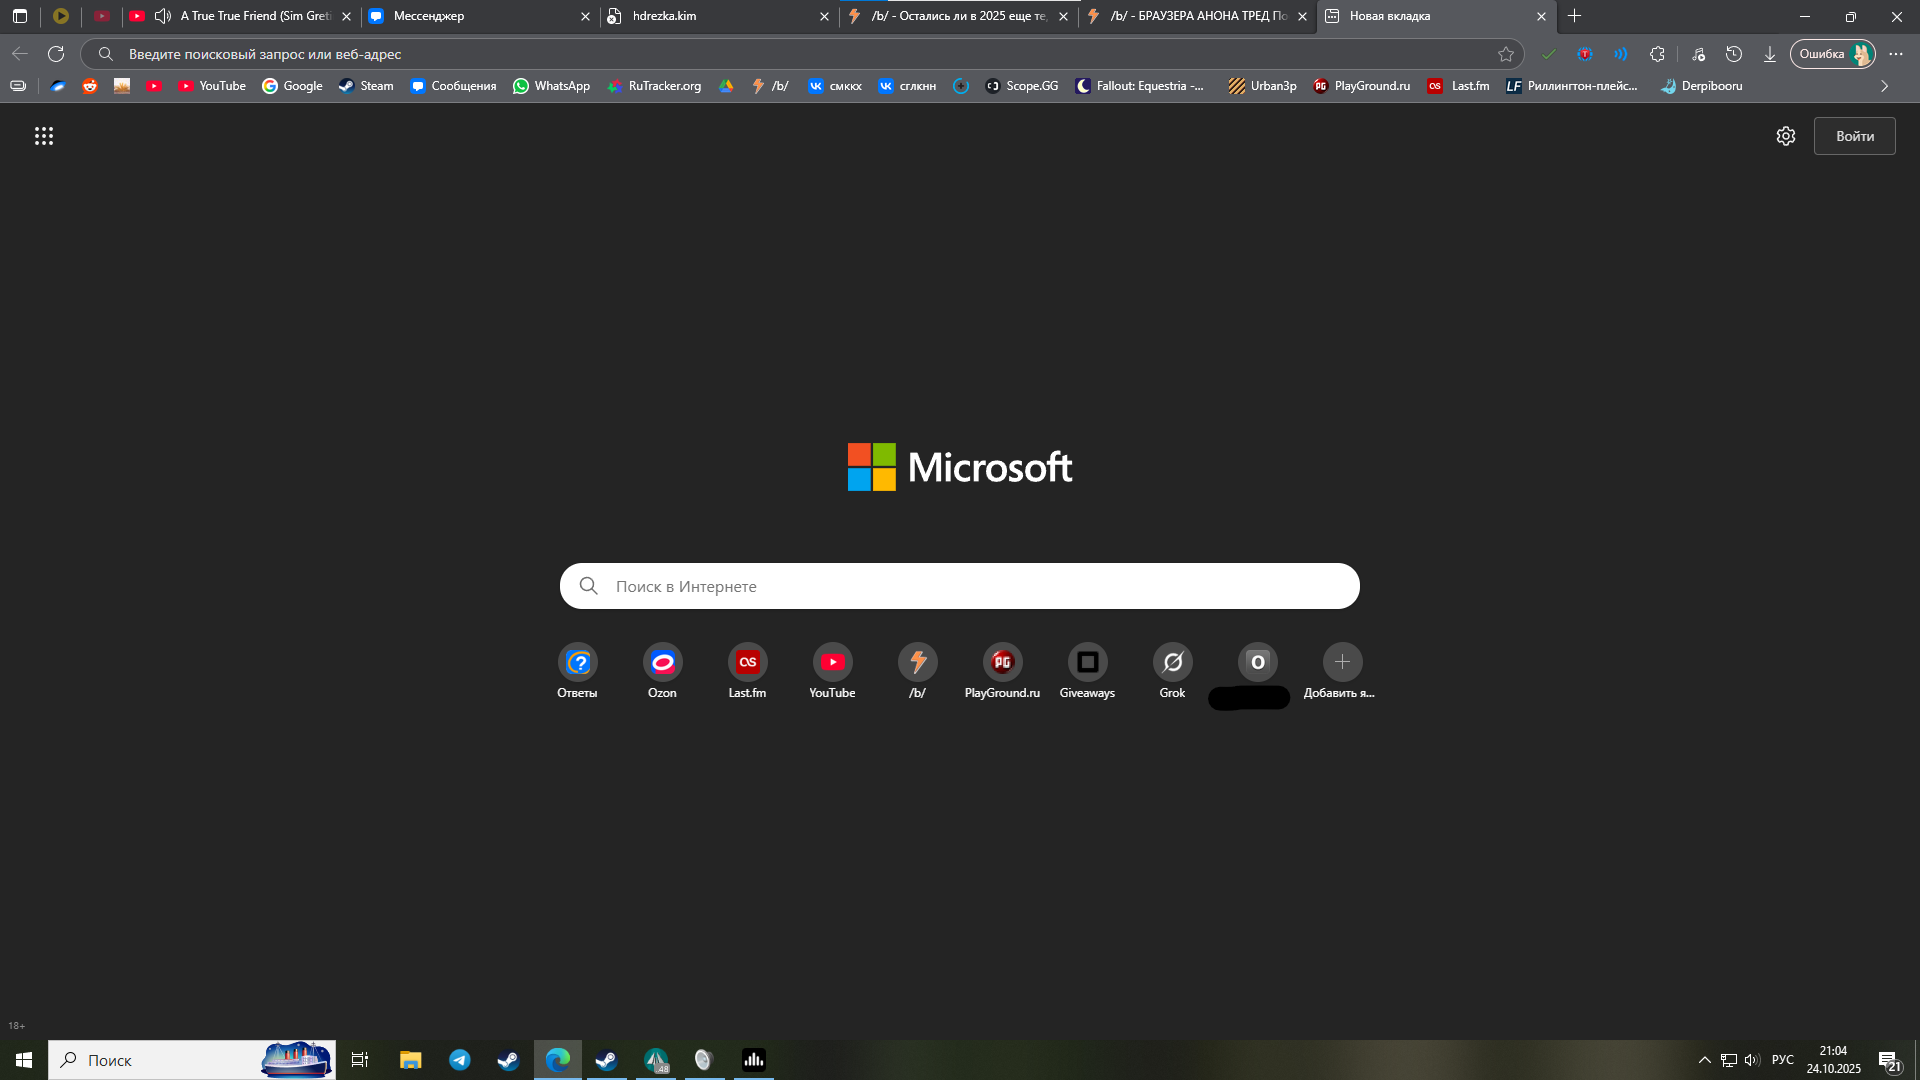Expand the bookmarks bar overflow chevron

1884,86
